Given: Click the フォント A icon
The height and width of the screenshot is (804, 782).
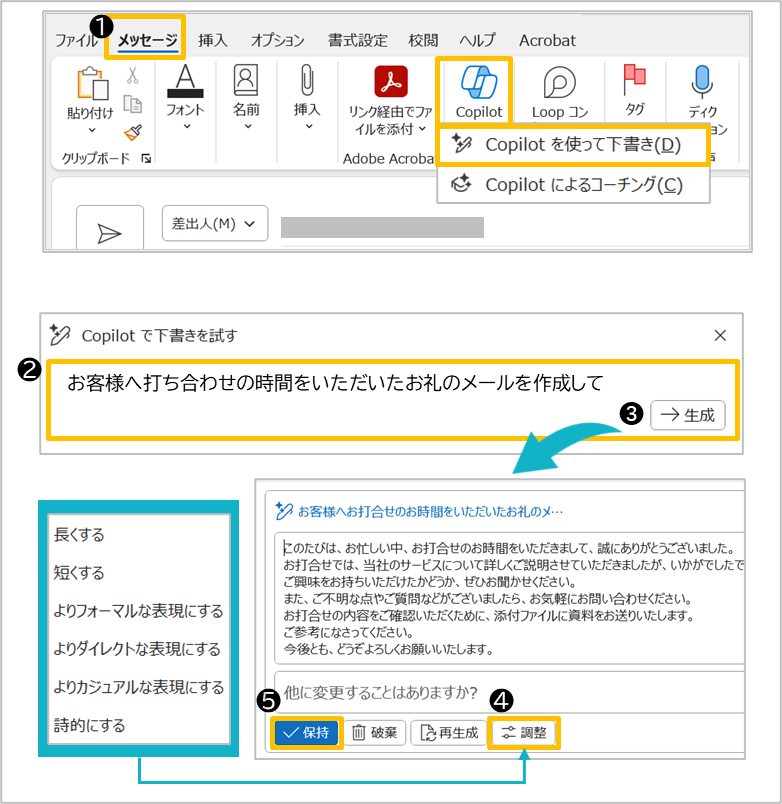Looking at the screenshot, I should [x=185, y=81].
